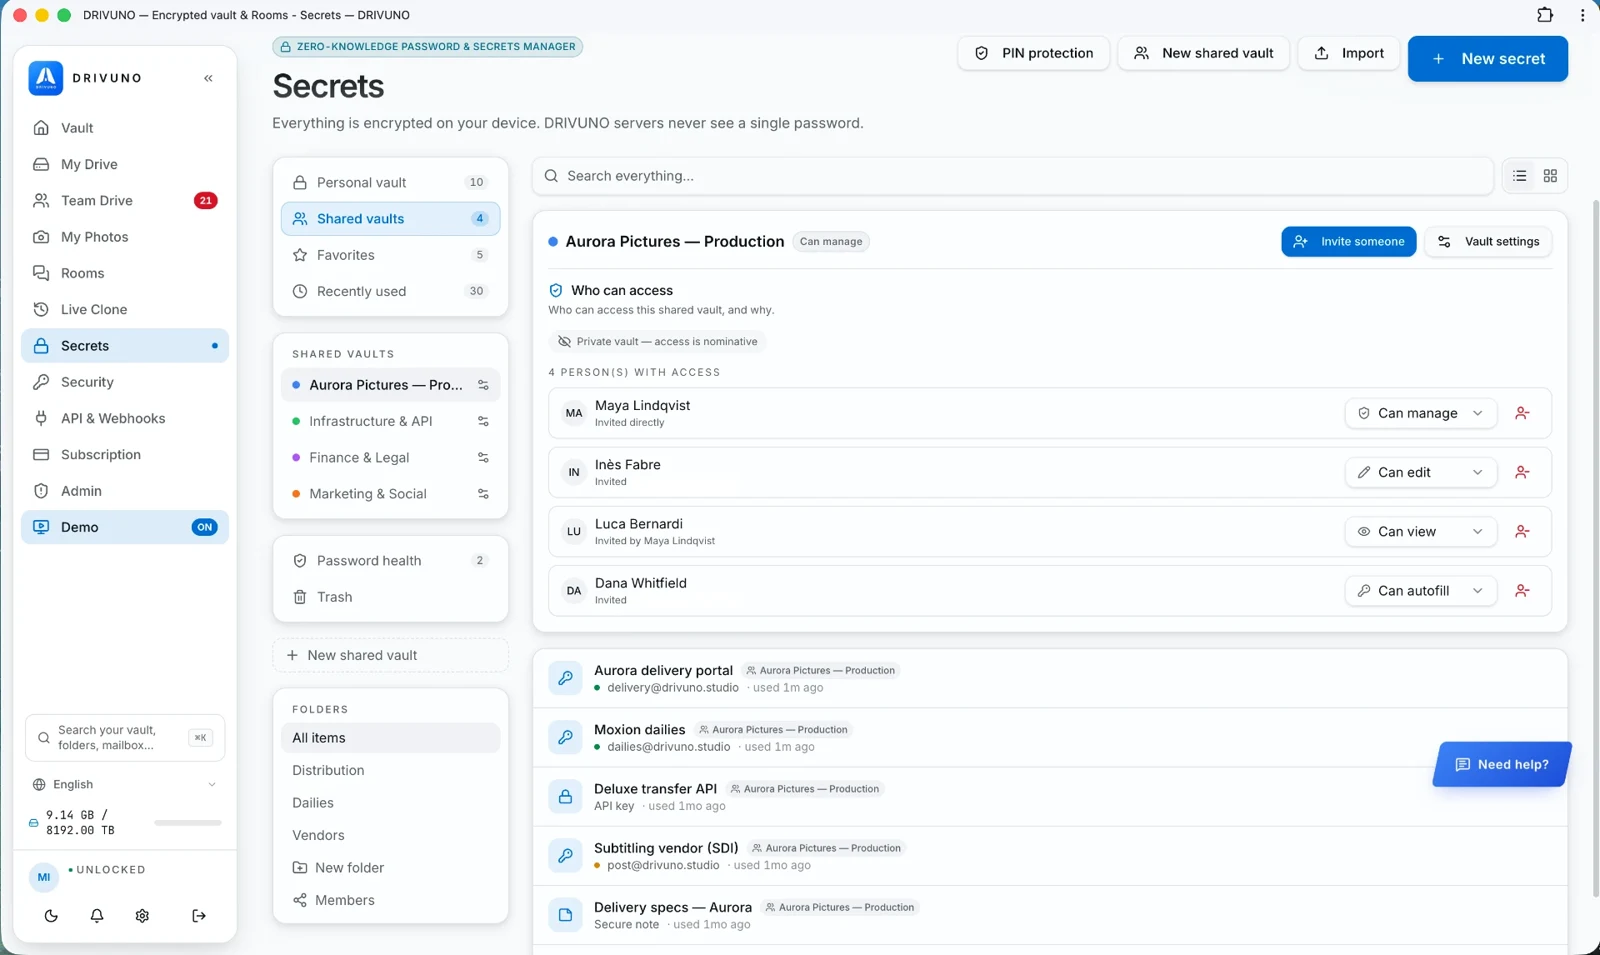Click Maya Lindqvist's MA avatar
Viewport: 1600px width, 955px height.
[x=574, y=413]
